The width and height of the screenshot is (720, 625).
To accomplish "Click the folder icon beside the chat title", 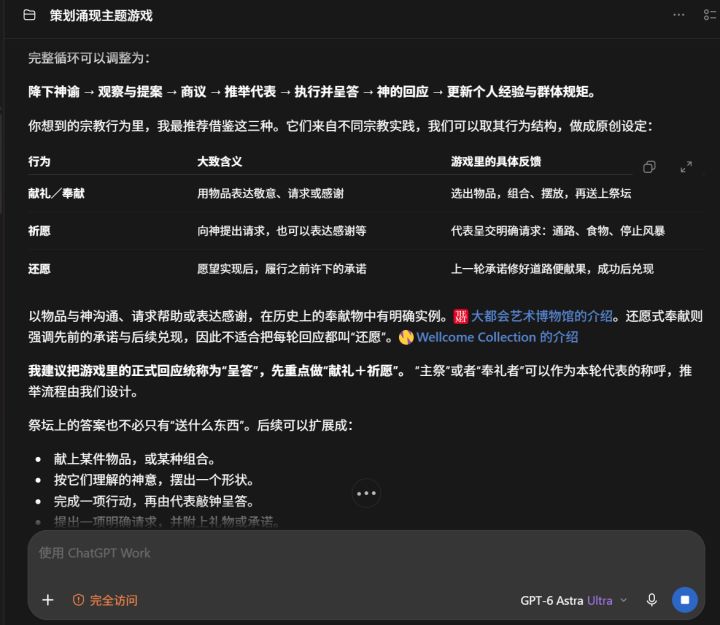I will 29,15.
